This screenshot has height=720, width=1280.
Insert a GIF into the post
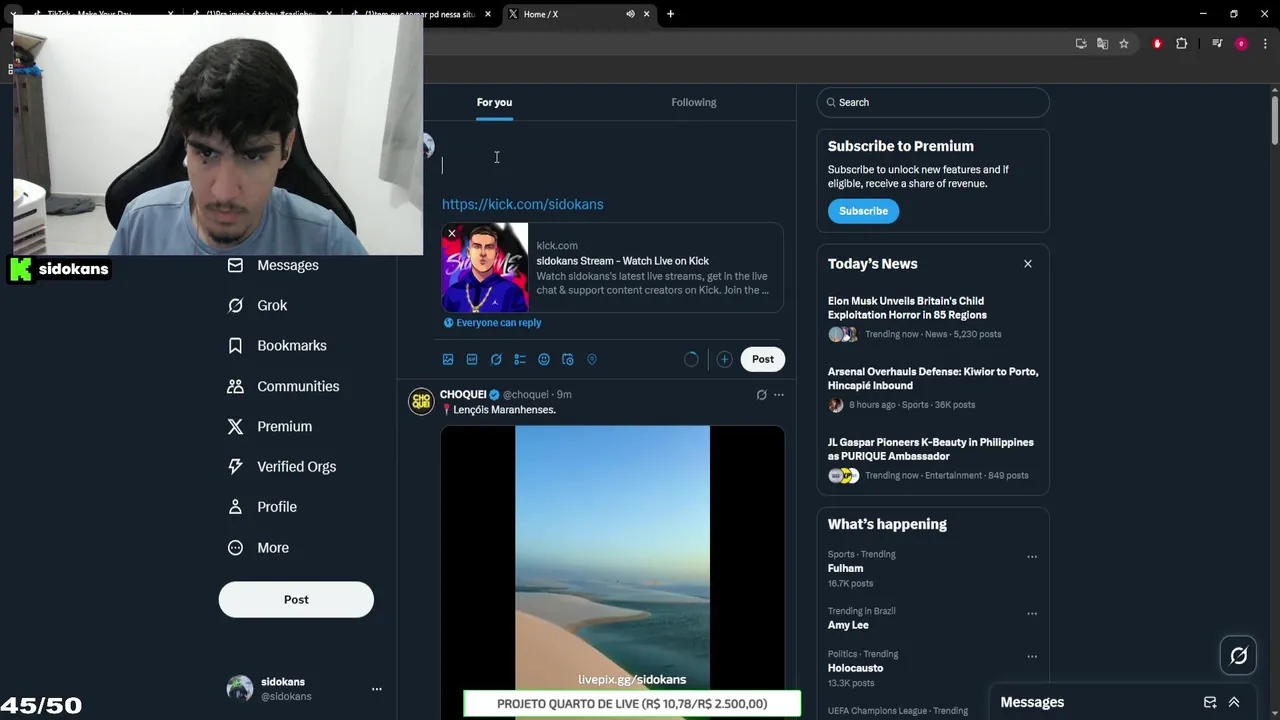[472, 359]
